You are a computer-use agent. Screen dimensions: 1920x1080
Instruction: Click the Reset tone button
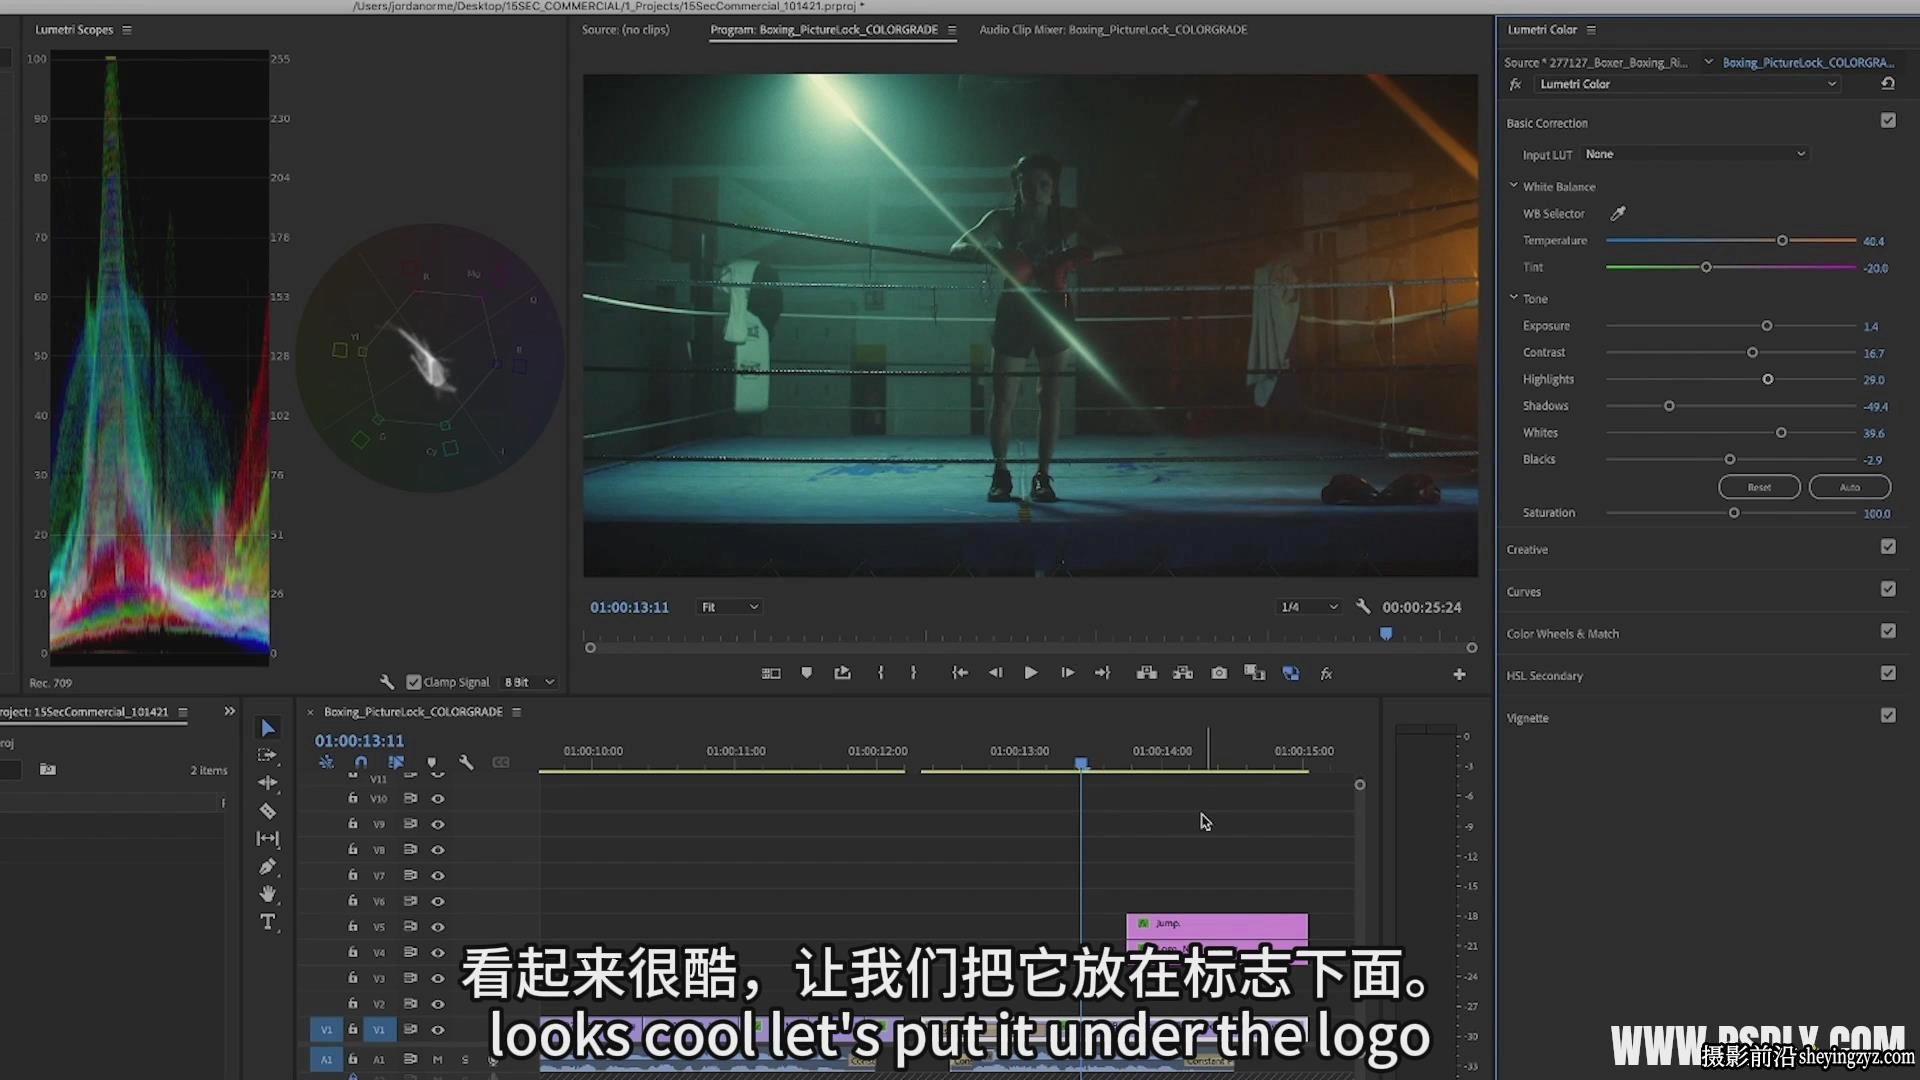coord(1759,487)
